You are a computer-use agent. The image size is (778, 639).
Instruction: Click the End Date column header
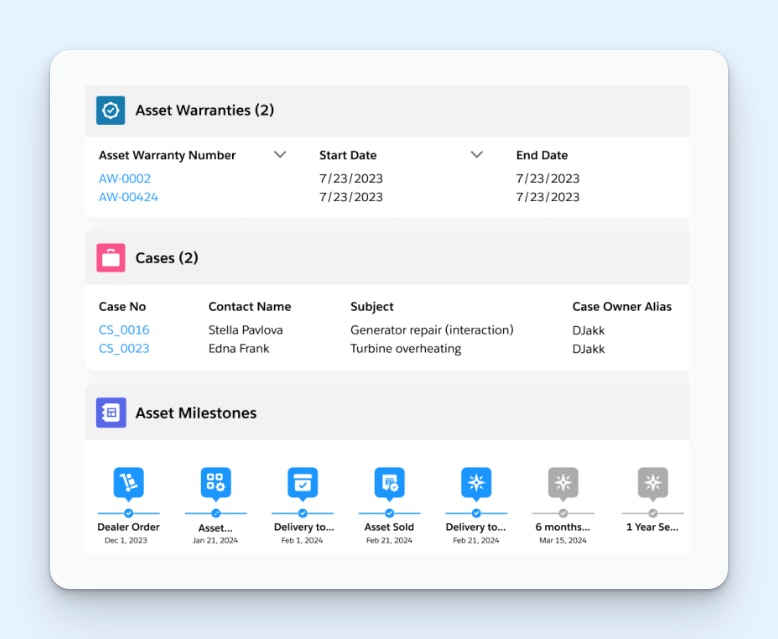click(x=542, y=155)
